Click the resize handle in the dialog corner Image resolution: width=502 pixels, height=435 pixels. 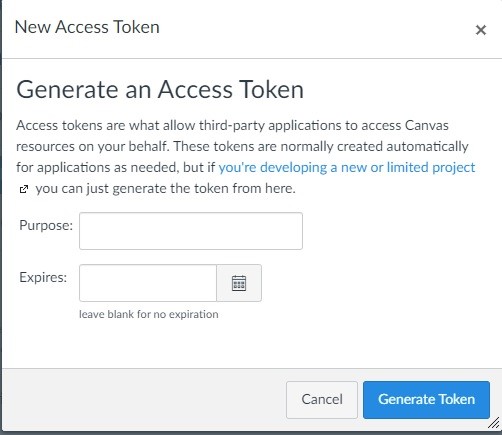point(493,423)
